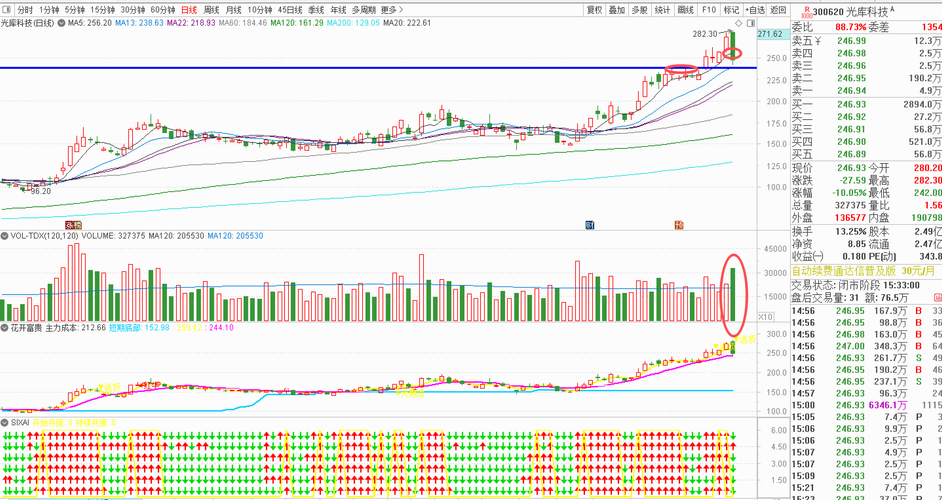942x500 pixels.
Task: Click the 买一 246.93 order row
Action: pos(866,105)
